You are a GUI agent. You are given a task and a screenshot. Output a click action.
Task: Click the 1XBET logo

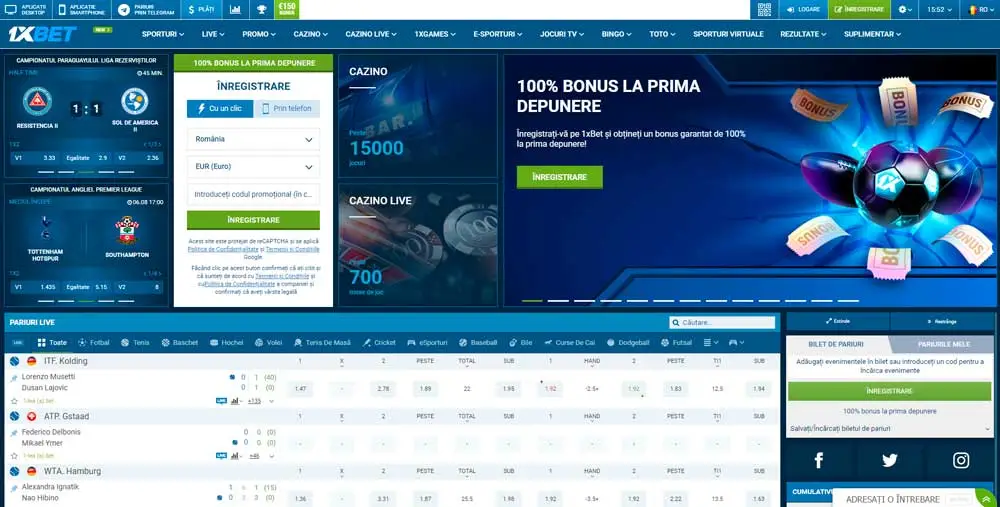click(x=42, y=34)
